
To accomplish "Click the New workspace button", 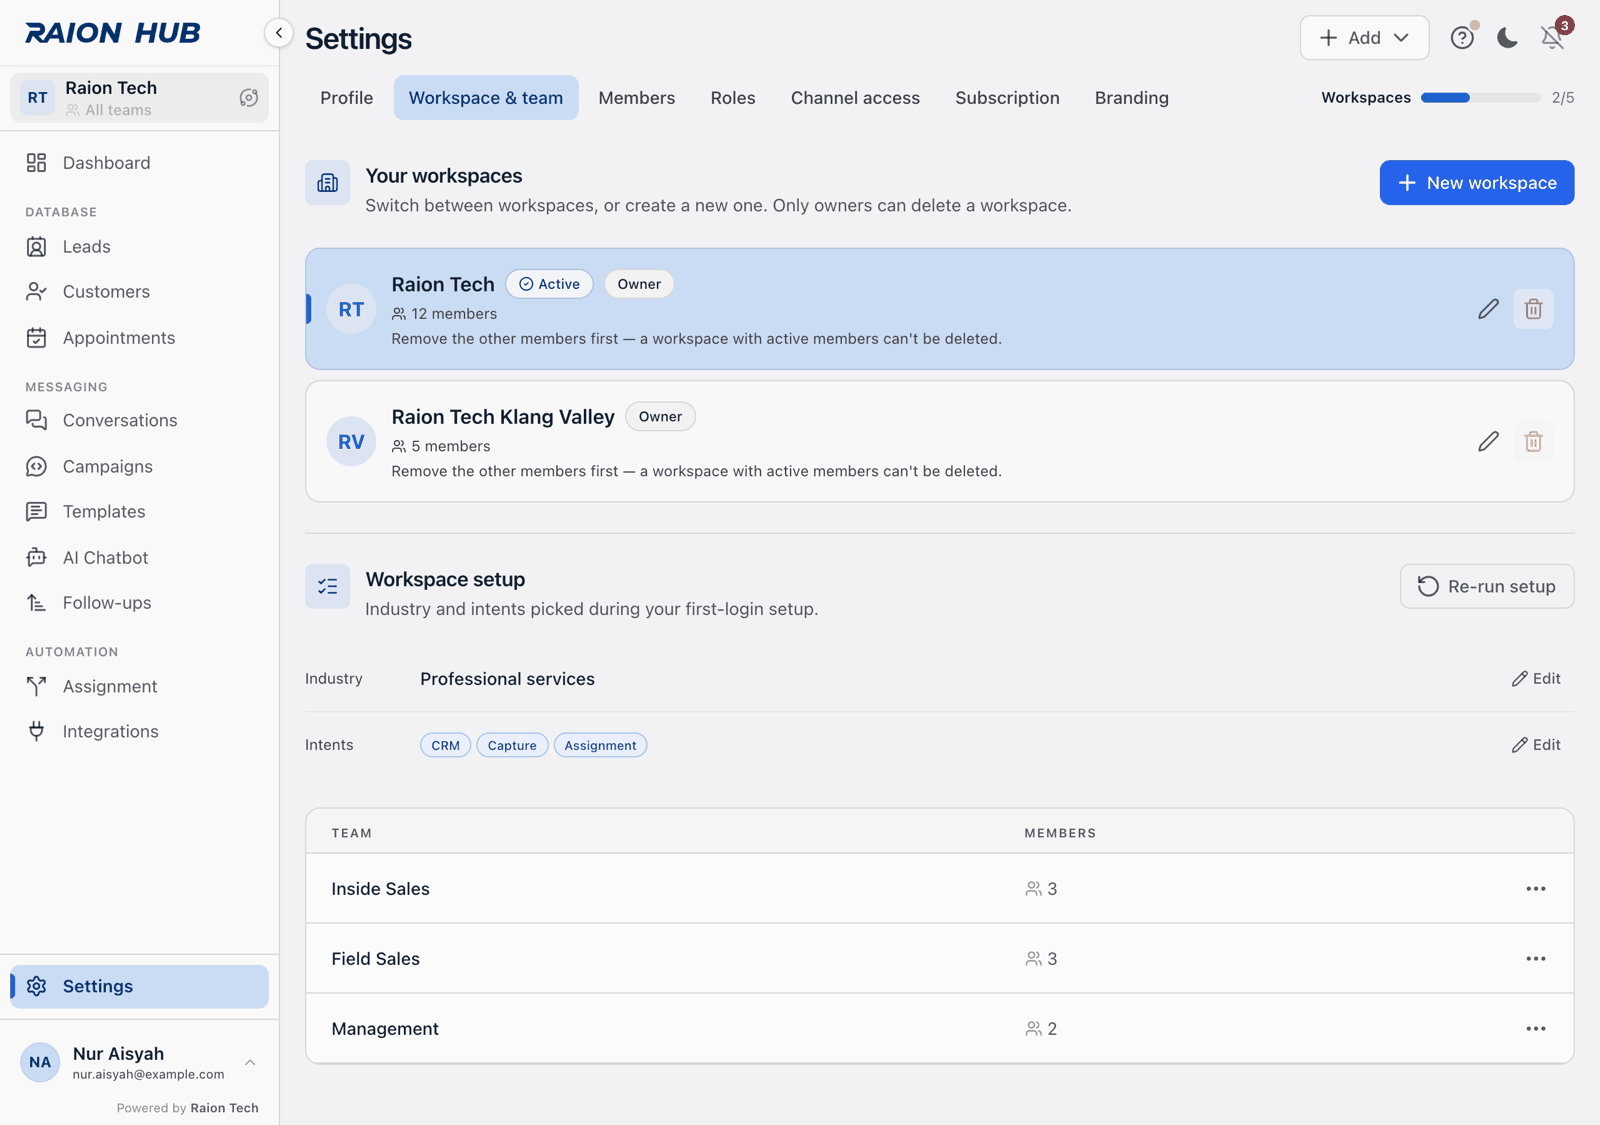I will (1477, 183).
